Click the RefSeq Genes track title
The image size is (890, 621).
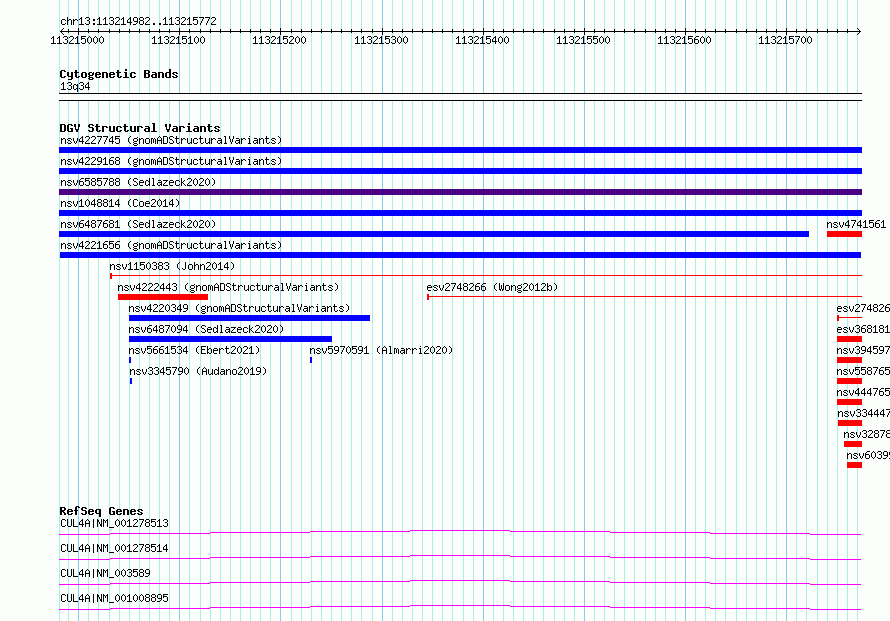(x=101, y=511)
